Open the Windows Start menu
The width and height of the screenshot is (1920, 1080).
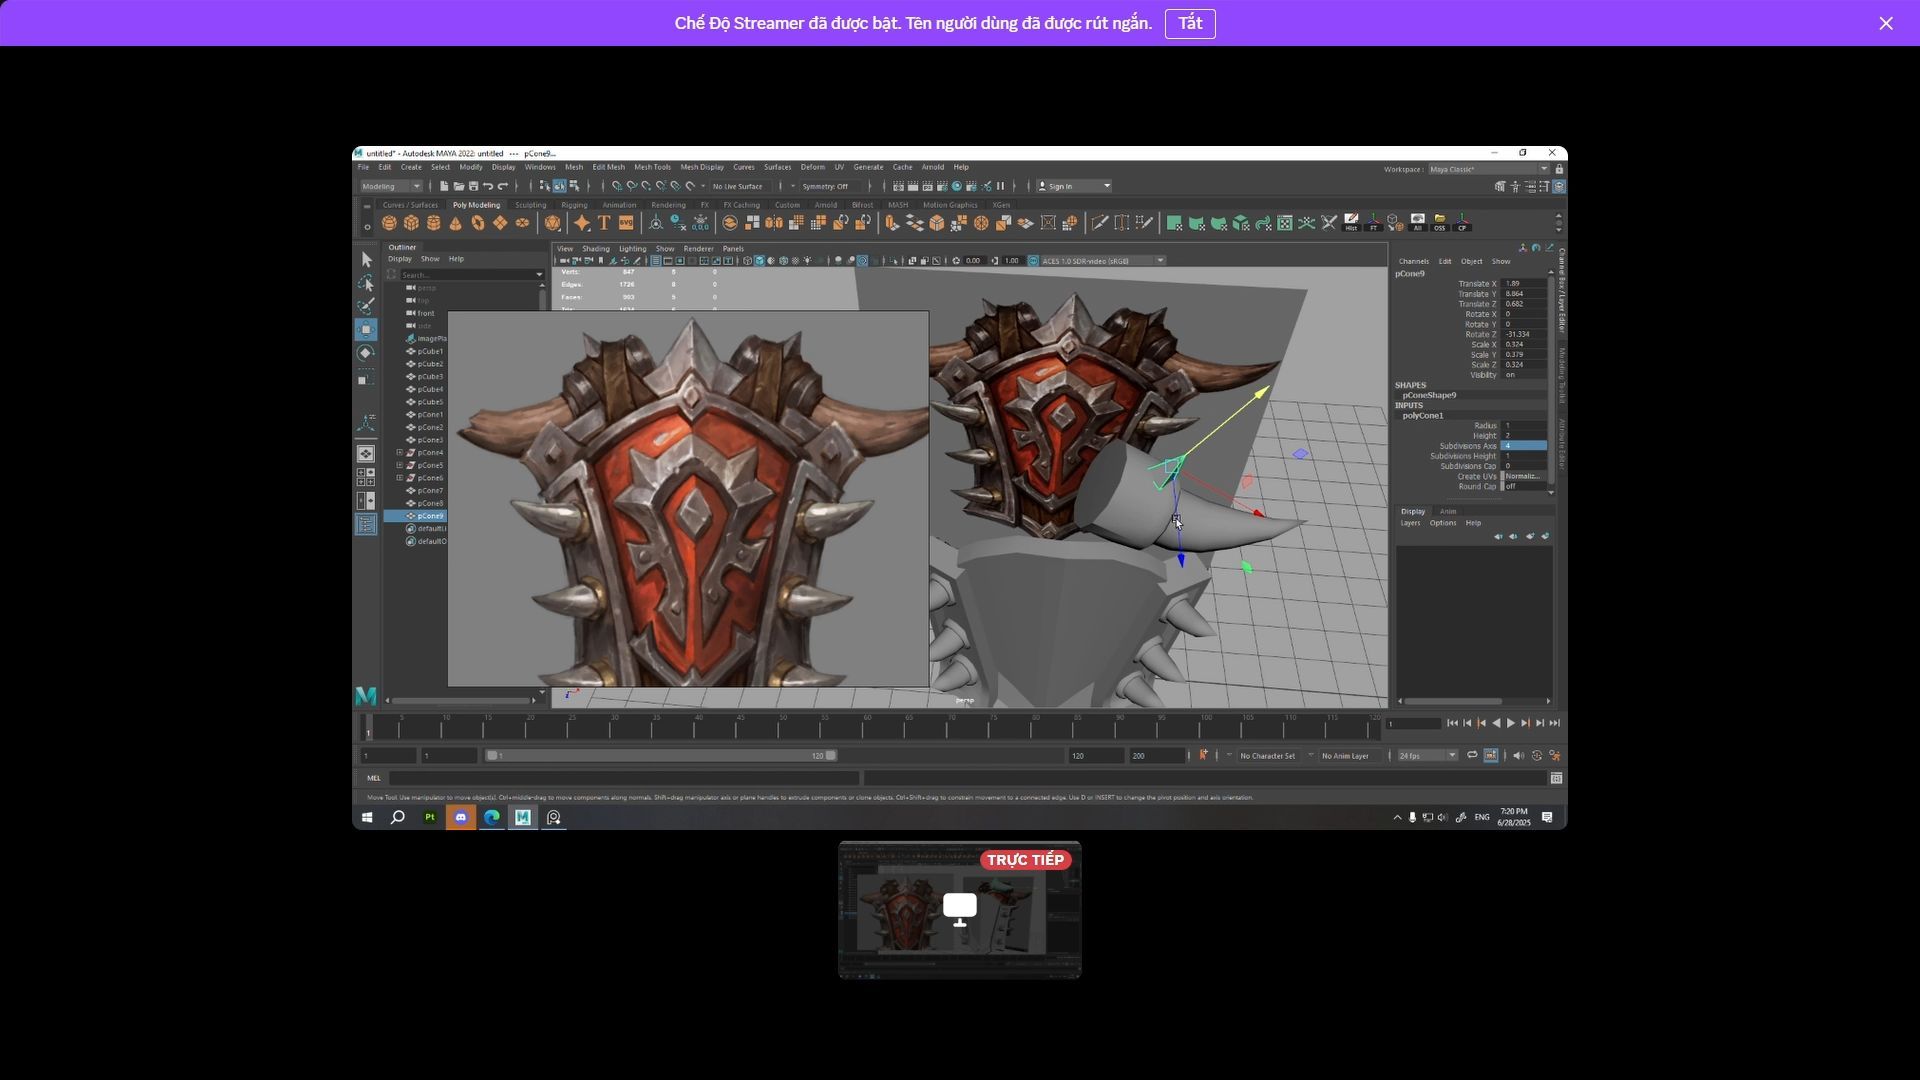coord(367,817)
